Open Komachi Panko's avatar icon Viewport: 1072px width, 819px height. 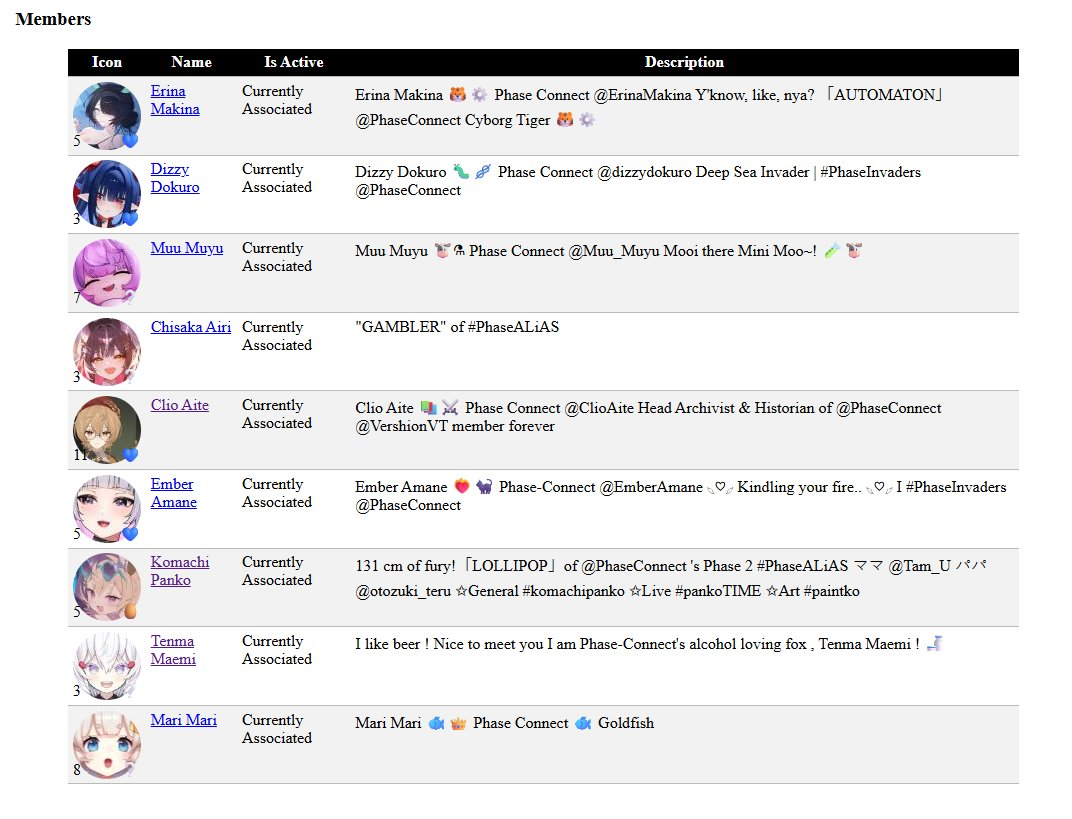(107, 587)
